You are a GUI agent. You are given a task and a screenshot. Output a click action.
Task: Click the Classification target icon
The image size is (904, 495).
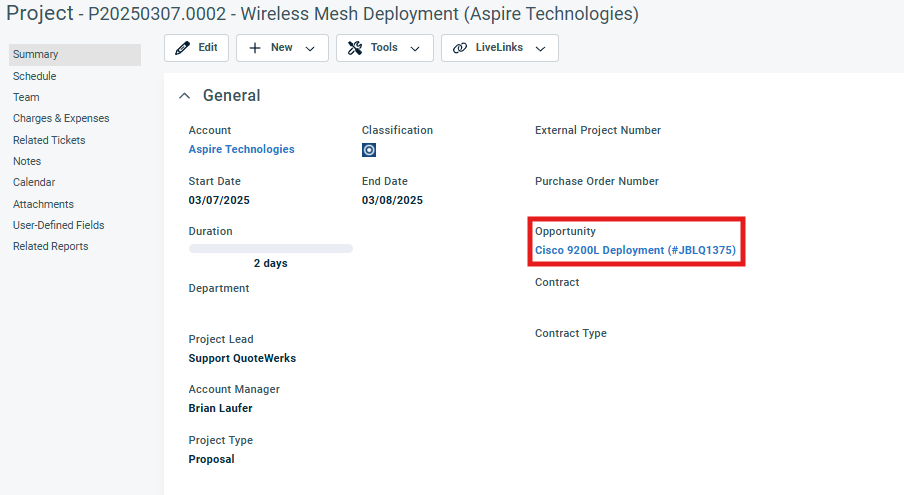point(369,151)
